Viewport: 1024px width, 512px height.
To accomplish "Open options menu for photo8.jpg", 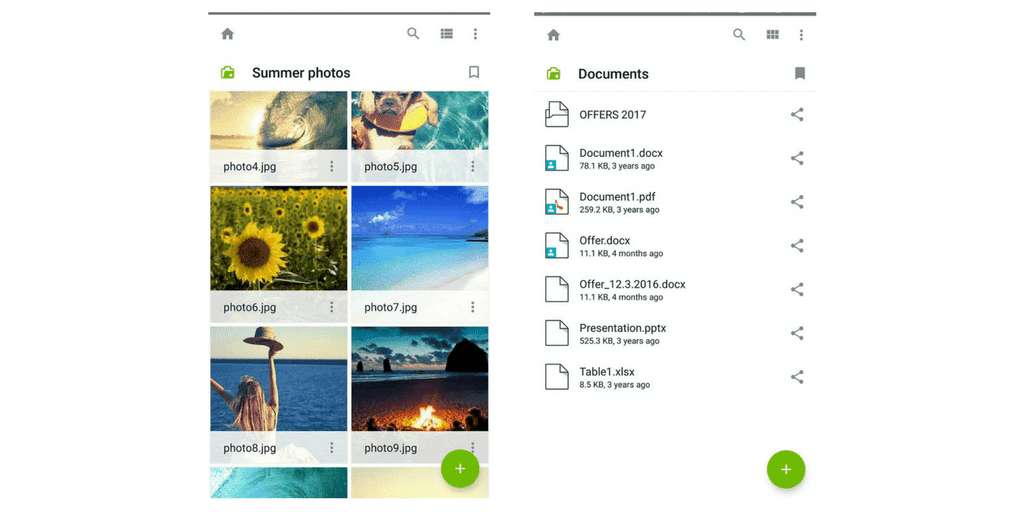I will pyautogui.click(x=332, y=448).
